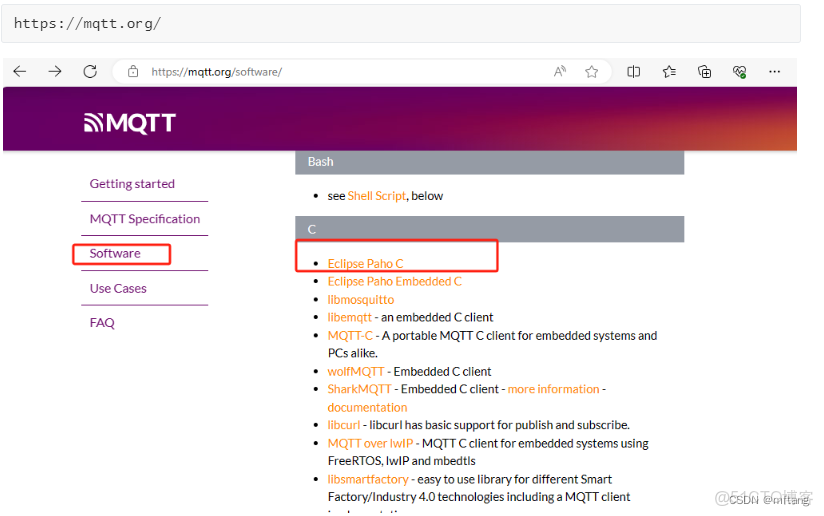The height and width of the screenshot is (516, 824).
Task: Open the Favorites list icon
Action: tap(669, 71)
